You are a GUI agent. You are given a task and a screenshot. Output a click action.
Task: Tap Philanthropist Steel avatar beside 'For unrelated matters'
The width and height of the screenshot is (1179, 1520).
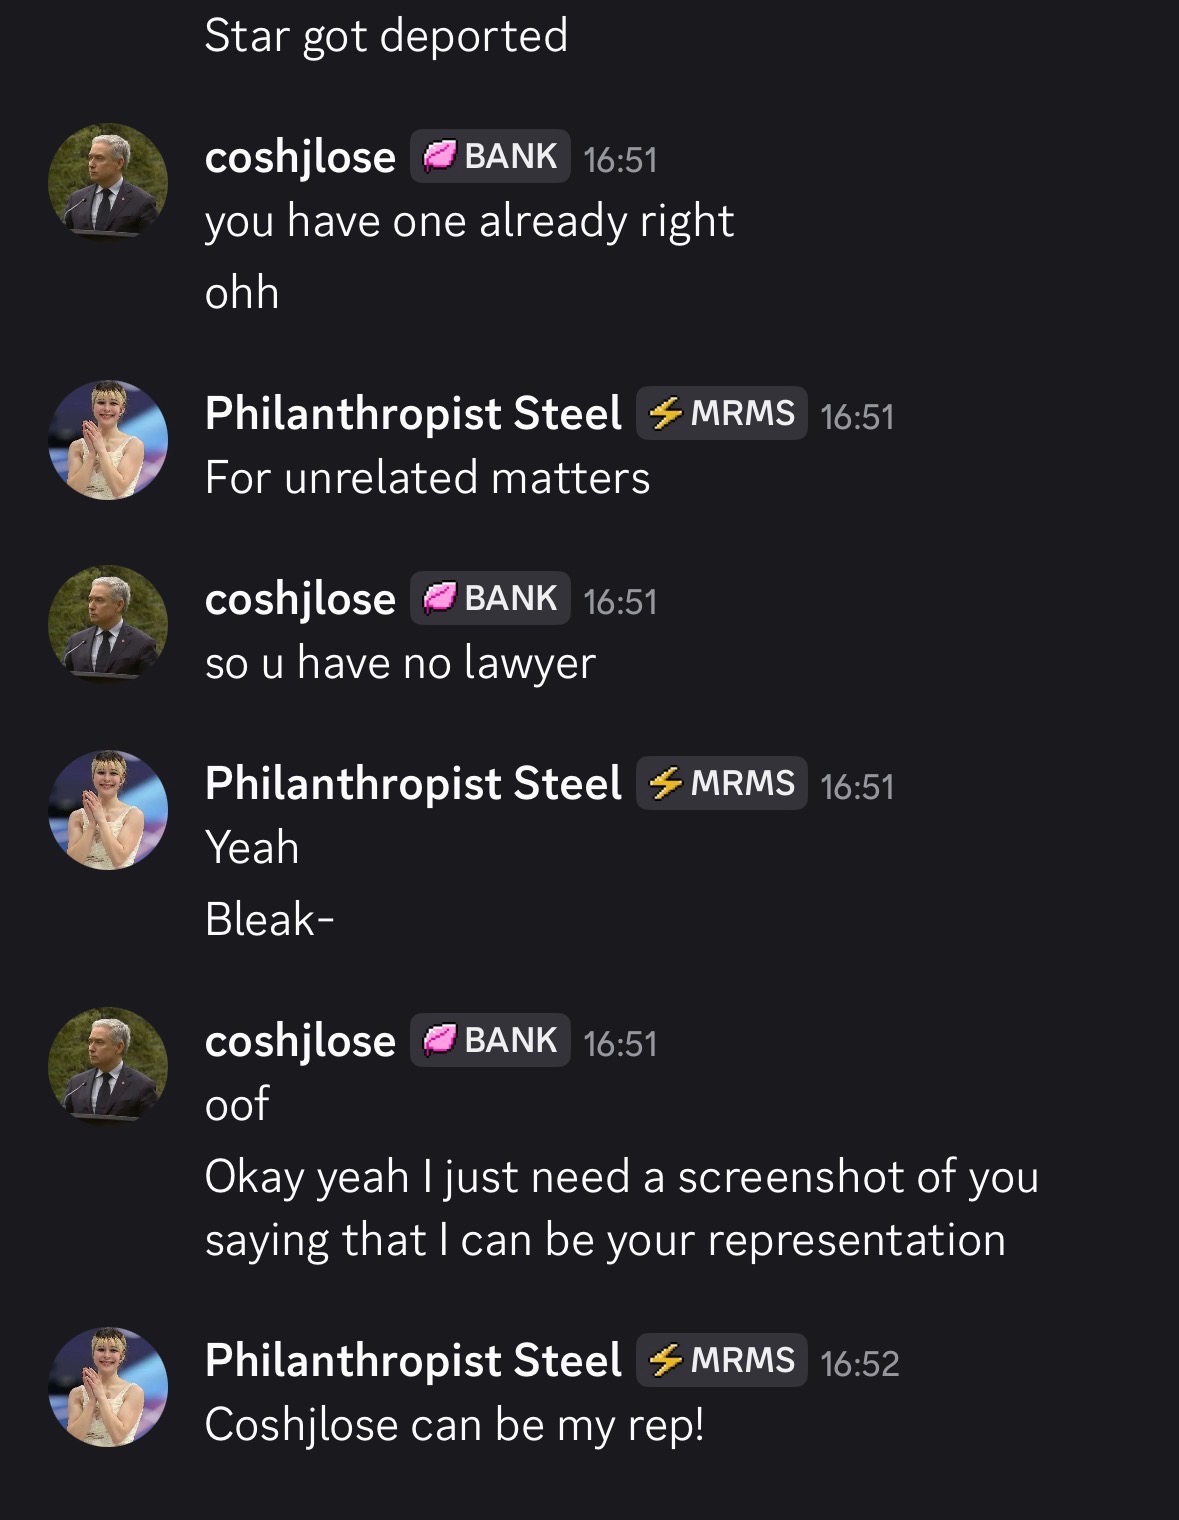click(x=108, y=440)
